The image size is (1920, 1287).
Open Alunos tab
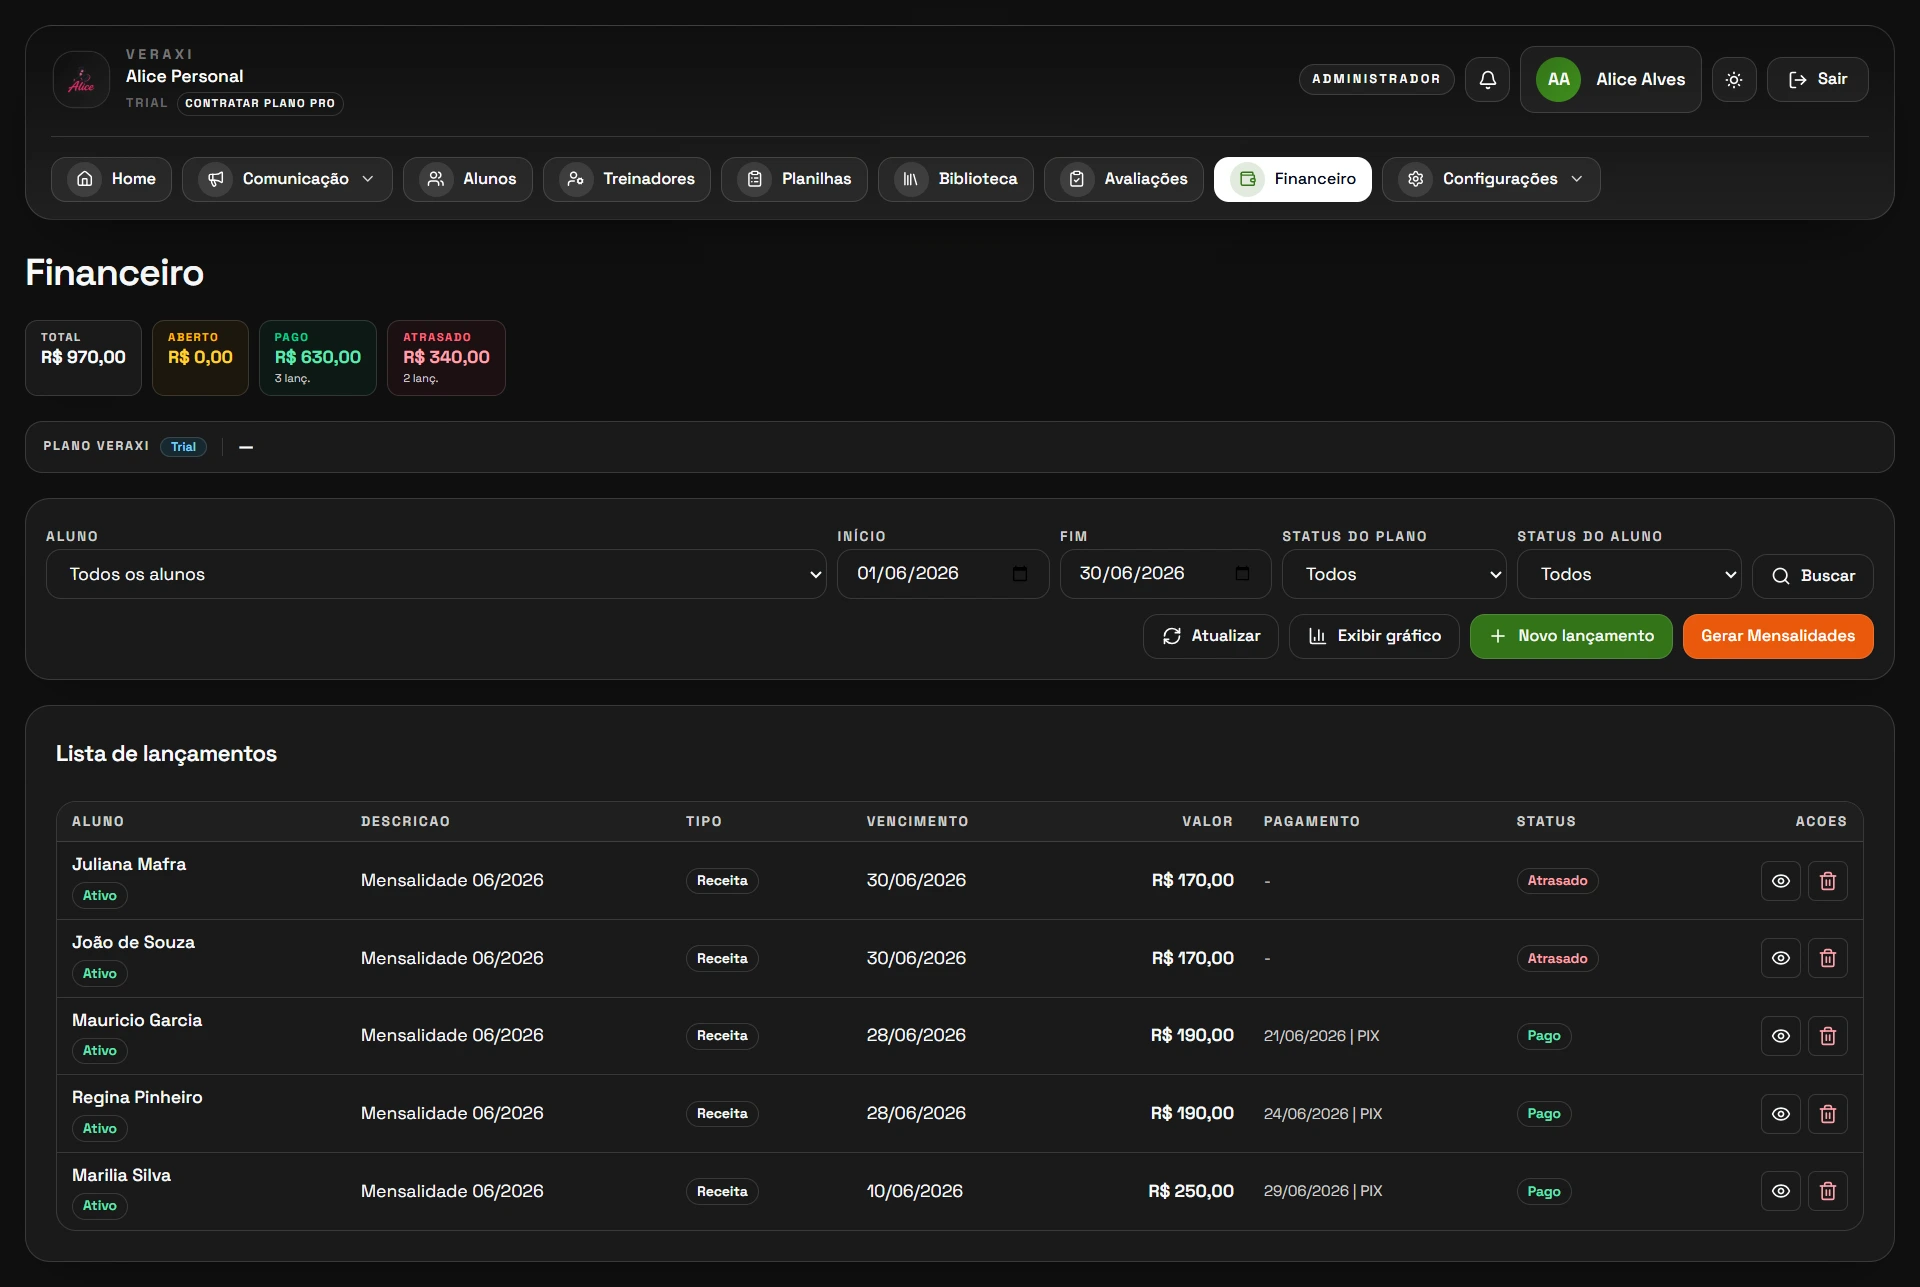point(468,179)
